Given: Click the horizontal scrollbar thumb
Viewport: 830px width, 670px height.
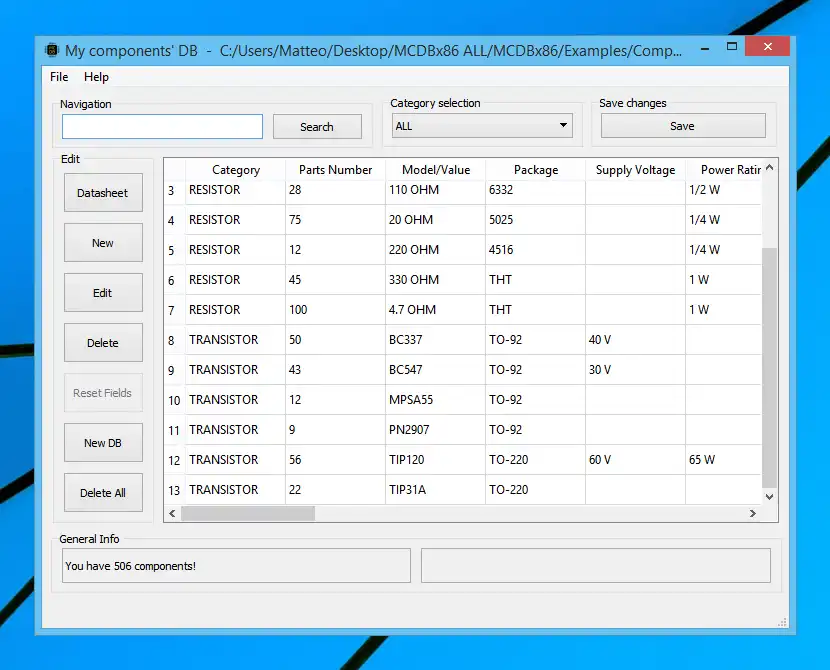Looking at the screenshot, I should coord(248,513).
